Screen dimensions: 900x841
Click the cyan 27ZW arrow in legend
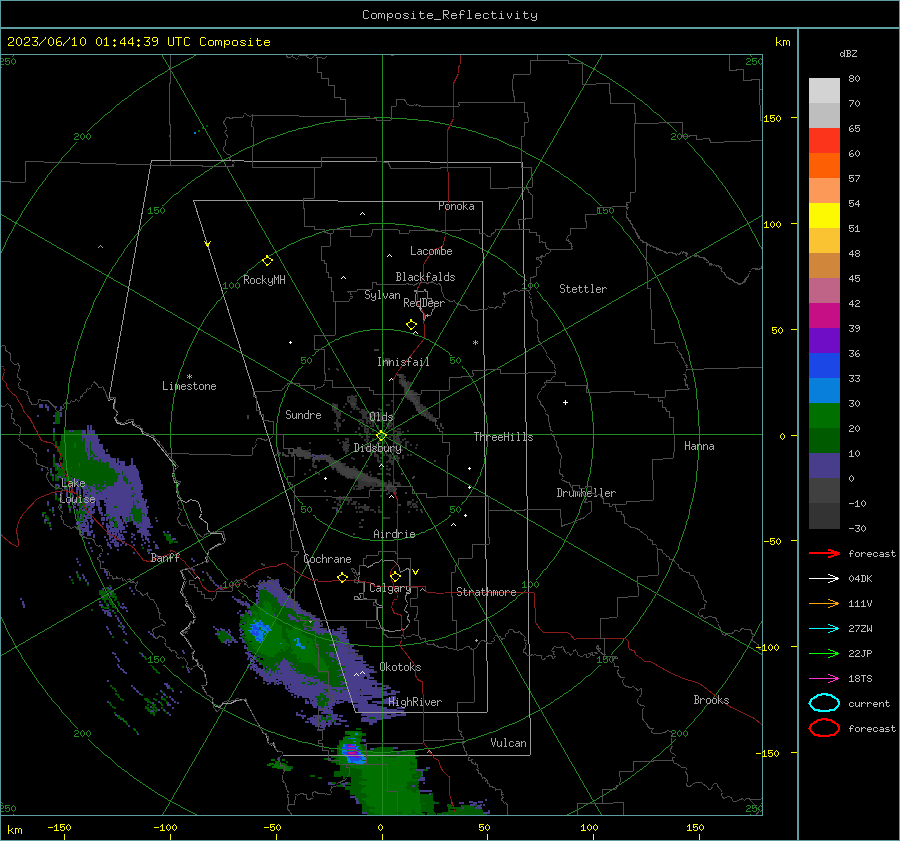point(824,629)
